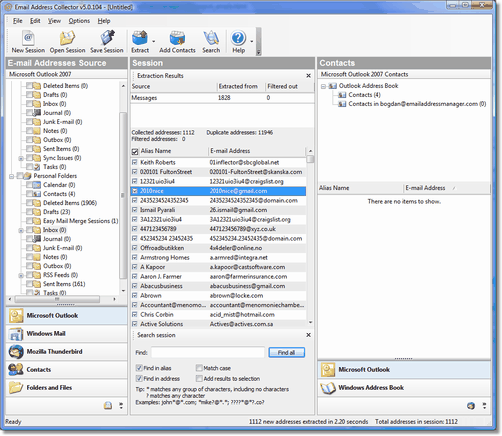The image size is (502, 436).
Task: Click the New Session toolbar icon
Action: point(28,38)
